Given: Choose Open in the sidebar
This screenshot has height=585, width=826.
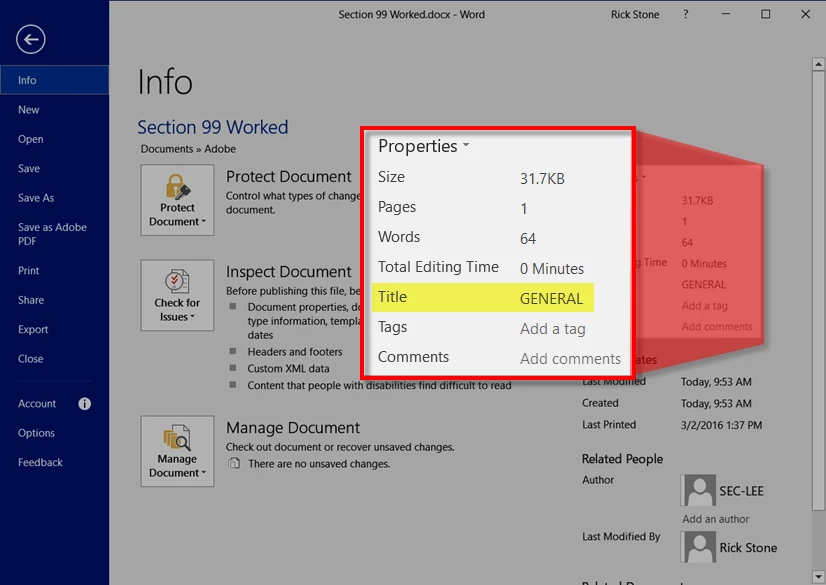Looking at the screenshot, I should coord(54,139).
